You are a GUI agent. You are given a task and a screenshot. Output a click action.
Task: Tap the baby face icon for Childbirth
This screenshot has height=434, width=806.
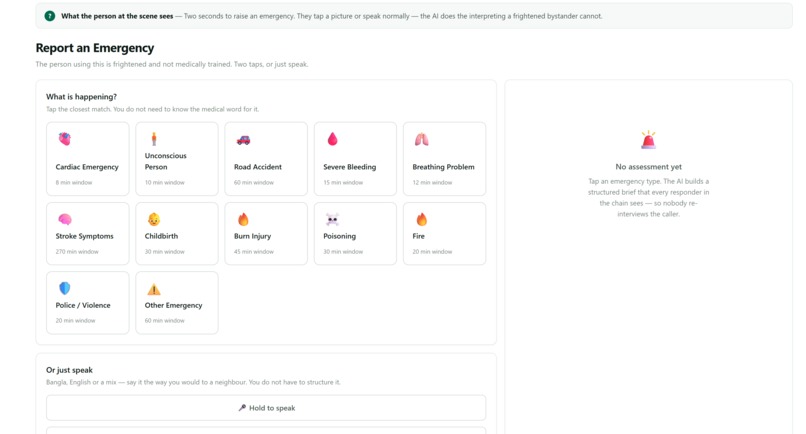point(154,220)
